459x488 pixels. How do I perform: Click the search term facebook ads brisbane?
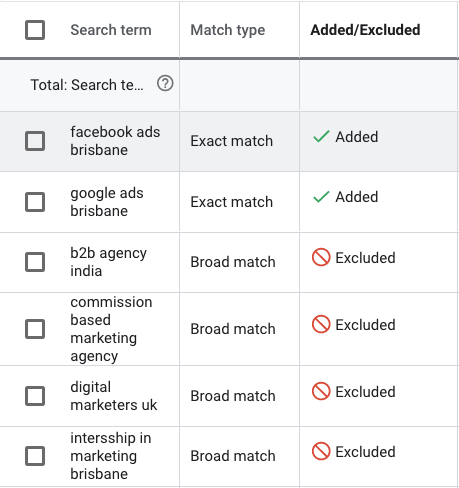tap(115, 141)
